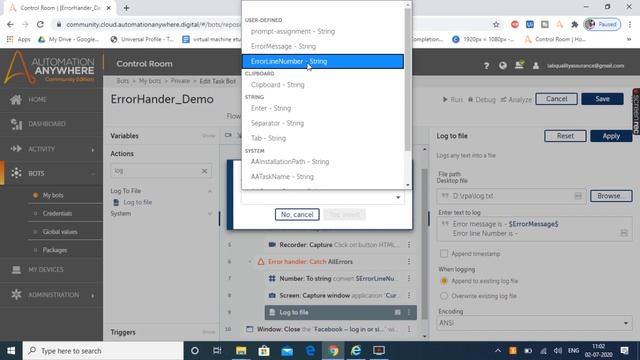Open options for Number: To string step

coord(409,278)
